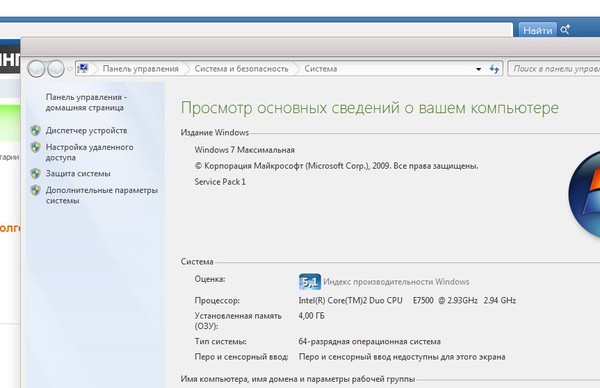The height and width of the screenshot is (388, 600).
Task: Select the Microsoft Corp. 2009 copyright line
Action: [x=336, y=166]
